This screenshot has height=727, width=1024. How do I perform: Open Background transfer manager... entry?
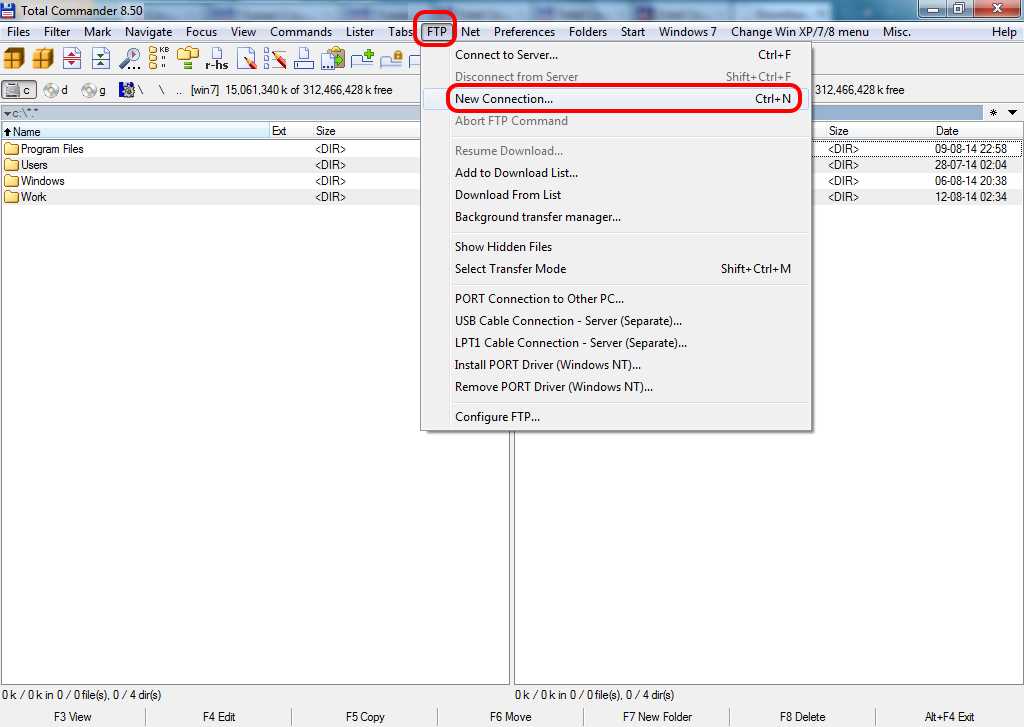616,217
